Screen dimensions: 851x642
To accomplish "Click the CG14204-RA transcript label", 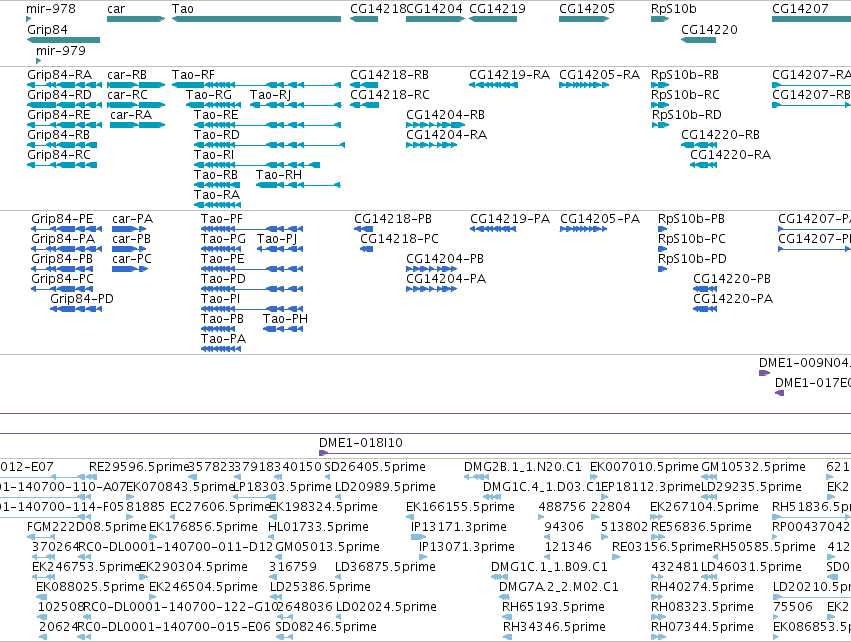I will click(x=446, y=135).
